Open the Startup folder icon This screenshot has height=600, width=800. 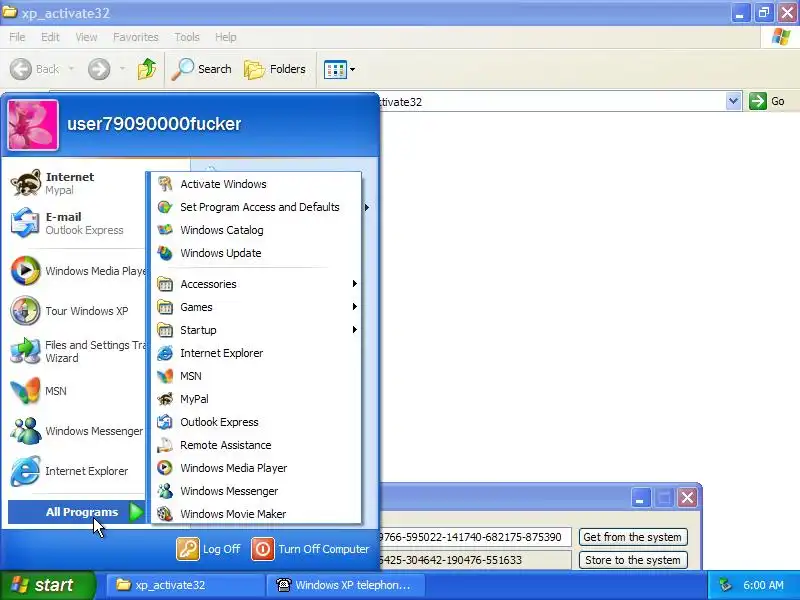coord(165,330)
